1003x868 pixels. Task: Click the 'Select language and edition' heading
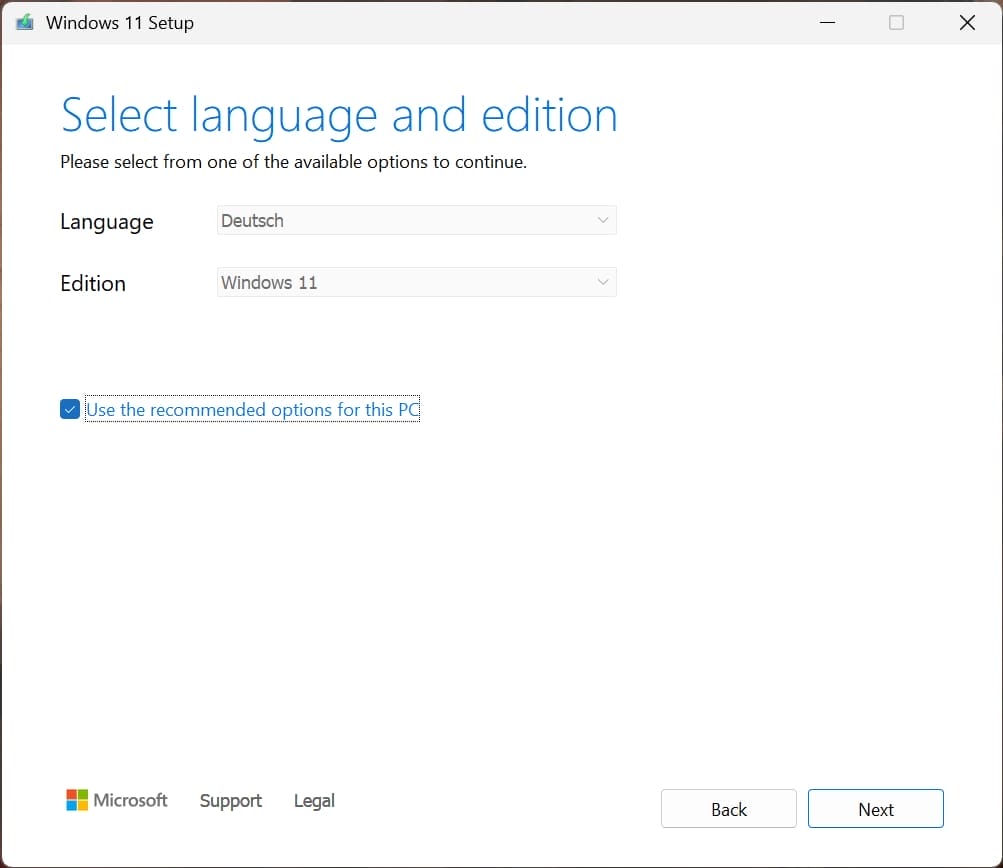[x=338, y=114]
